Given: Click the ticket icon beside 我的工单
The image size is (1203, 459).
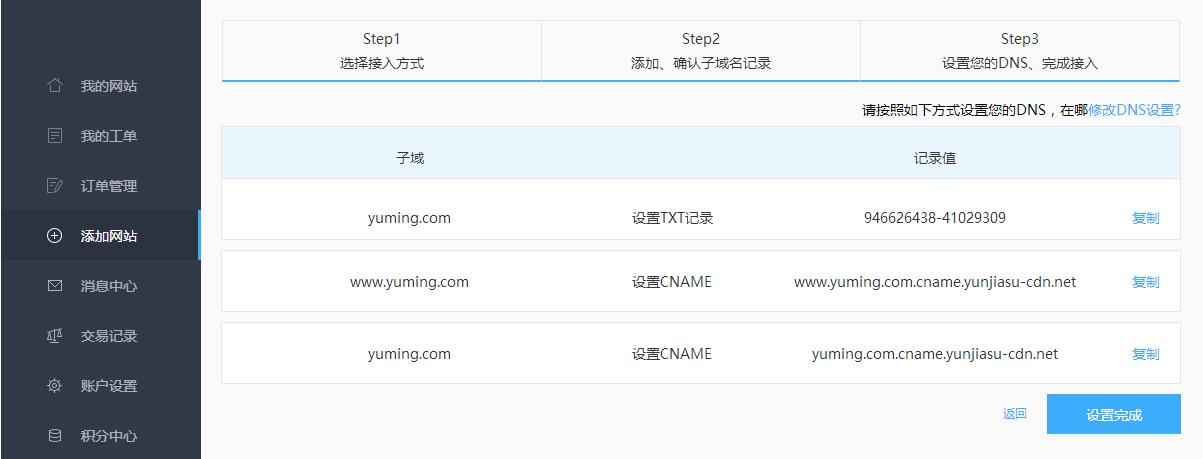Looking at the screenshot, I should 55,136.
